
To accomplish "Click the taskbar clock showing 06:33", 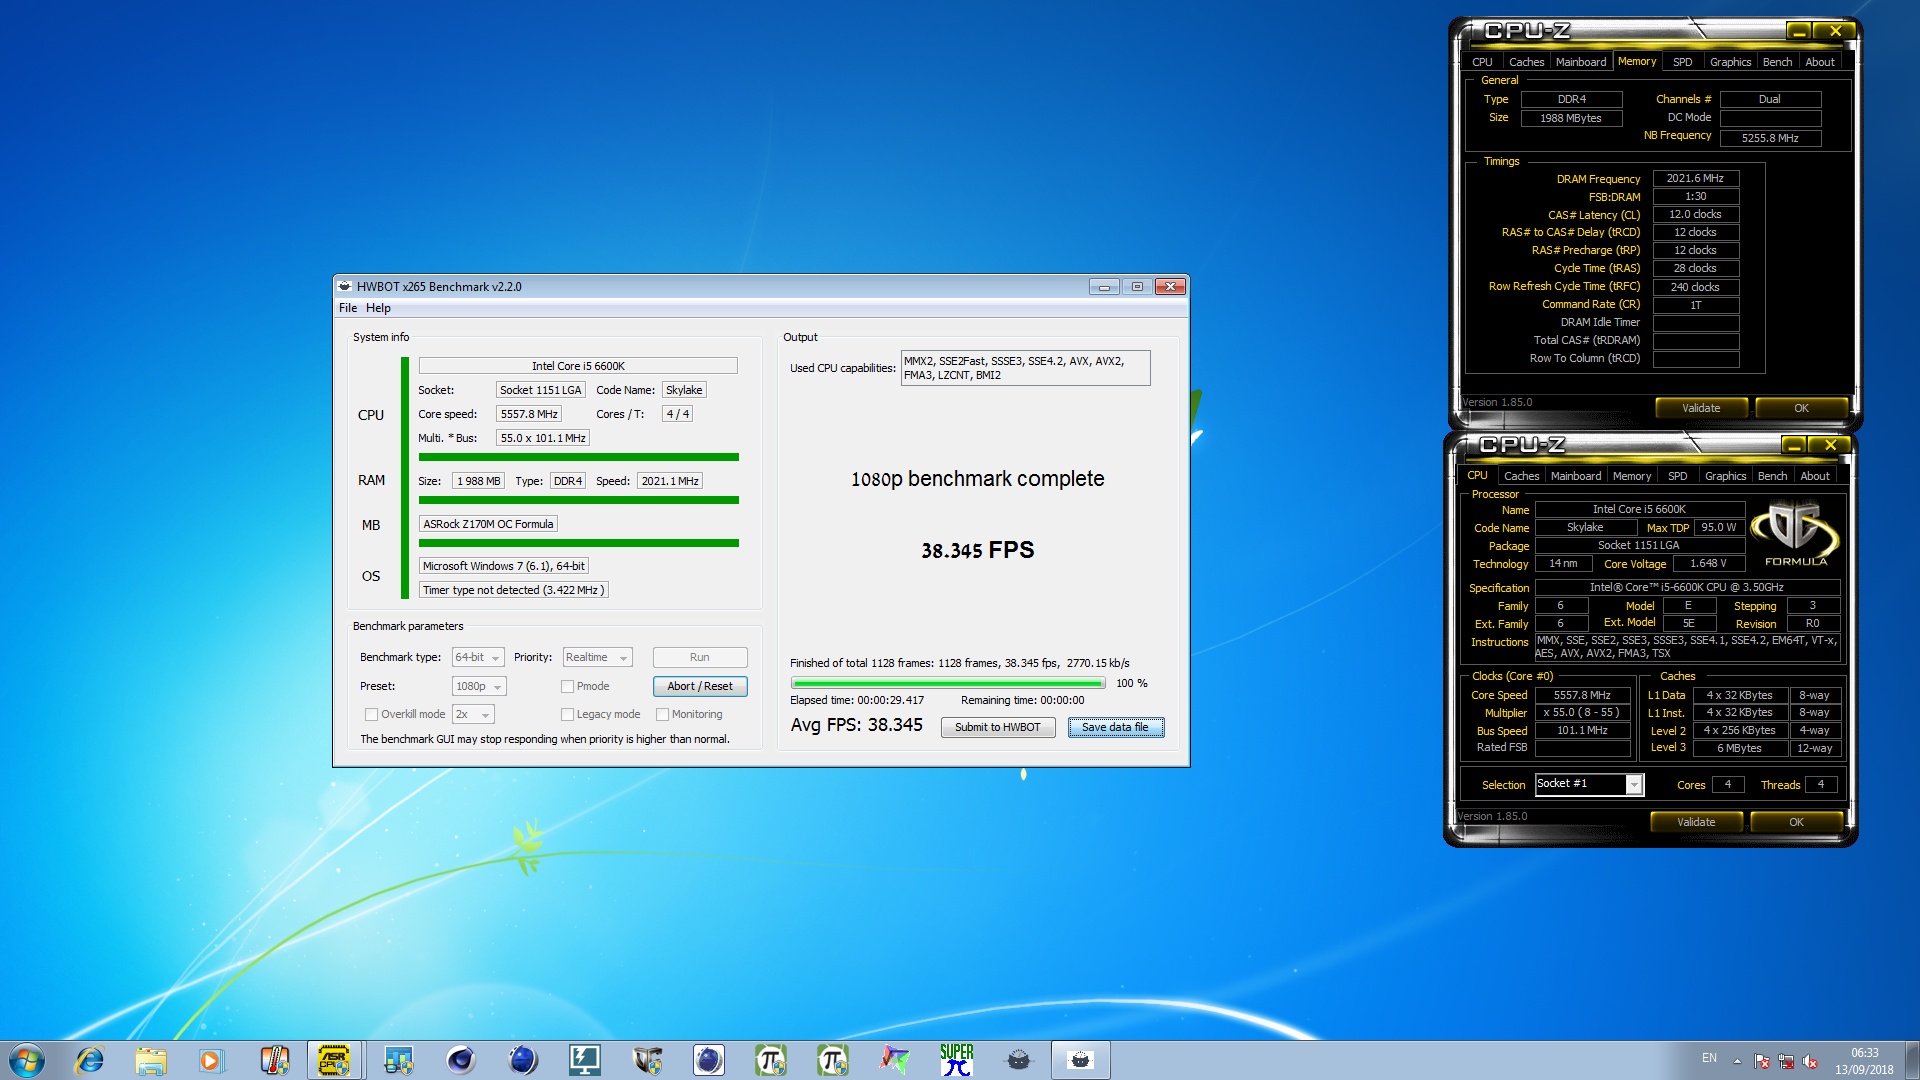I will pos(1864,1061).
